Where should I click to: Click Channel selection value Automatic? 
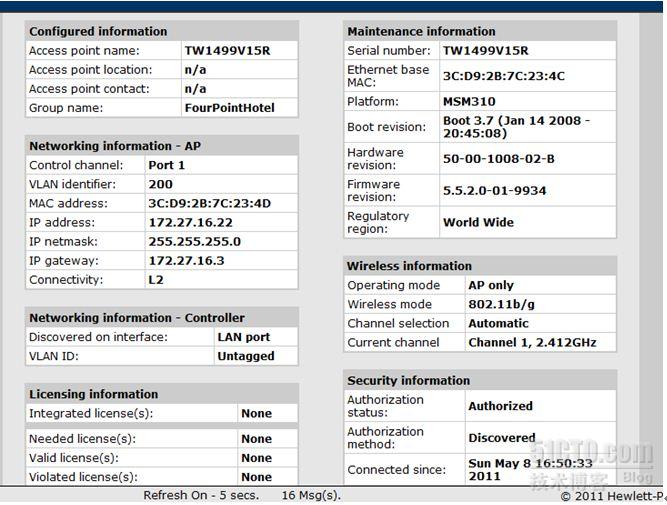click(498, 324)
